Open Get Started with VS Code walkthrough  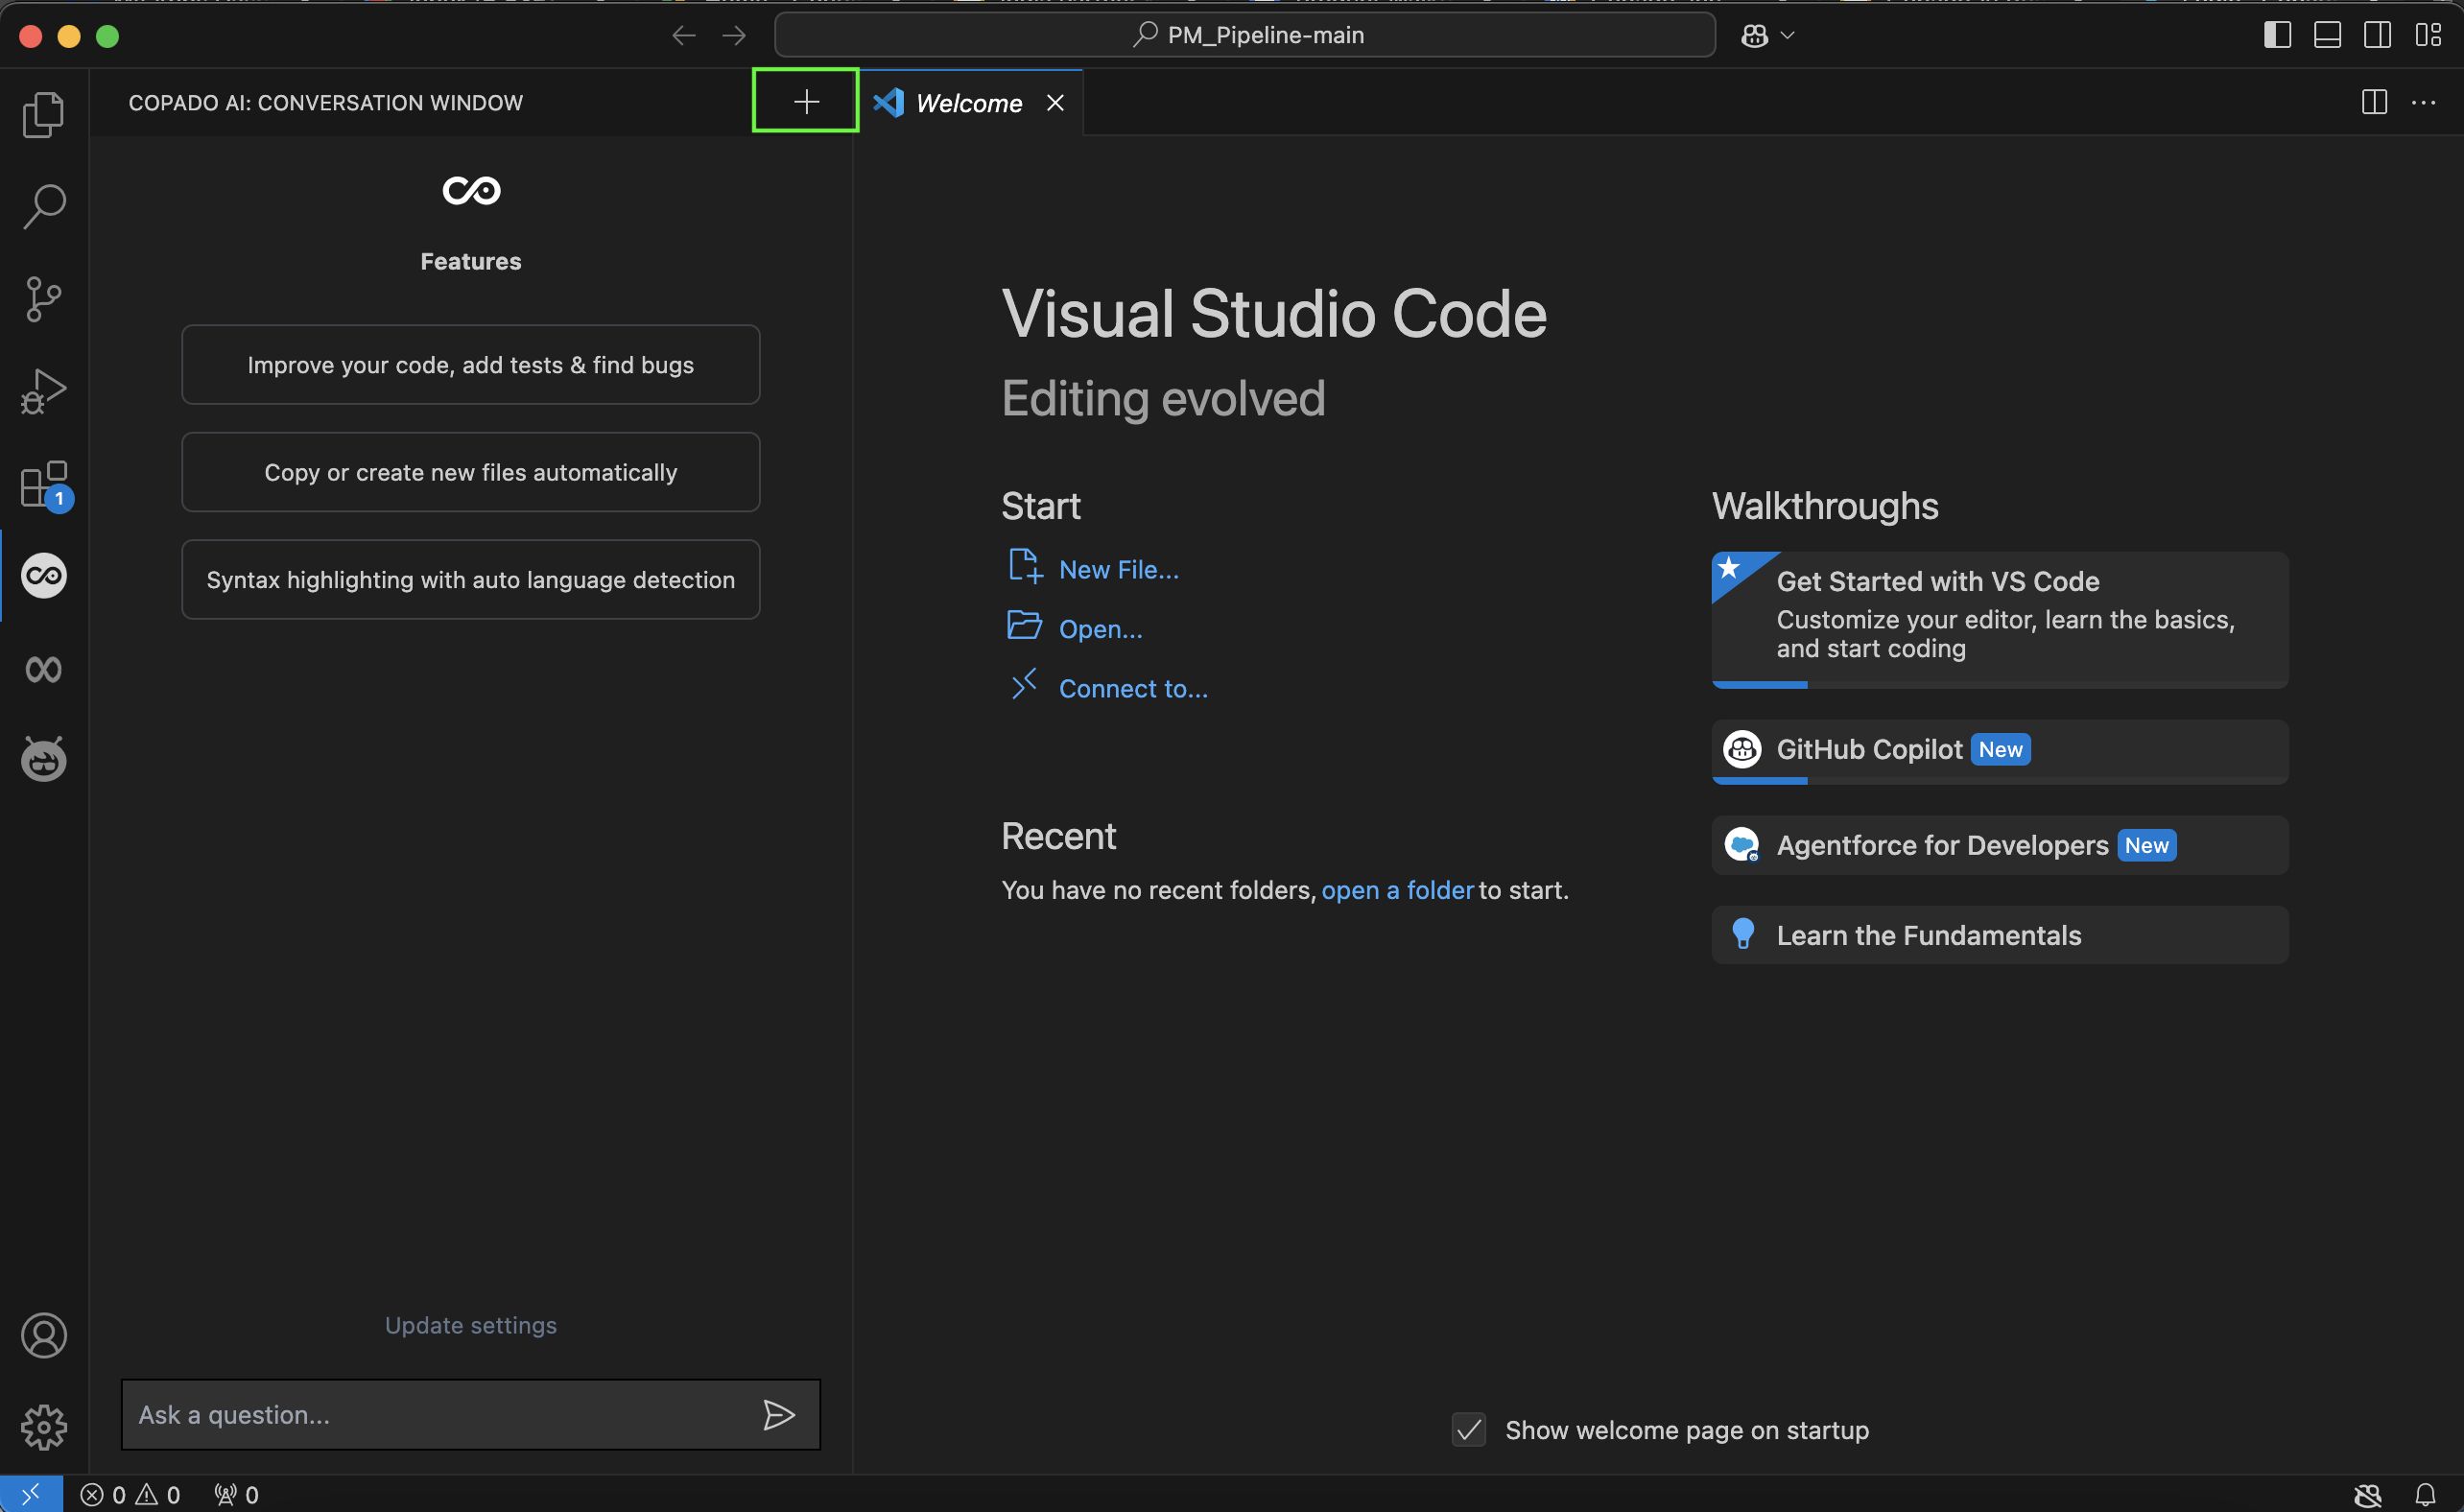[2000, 619]
